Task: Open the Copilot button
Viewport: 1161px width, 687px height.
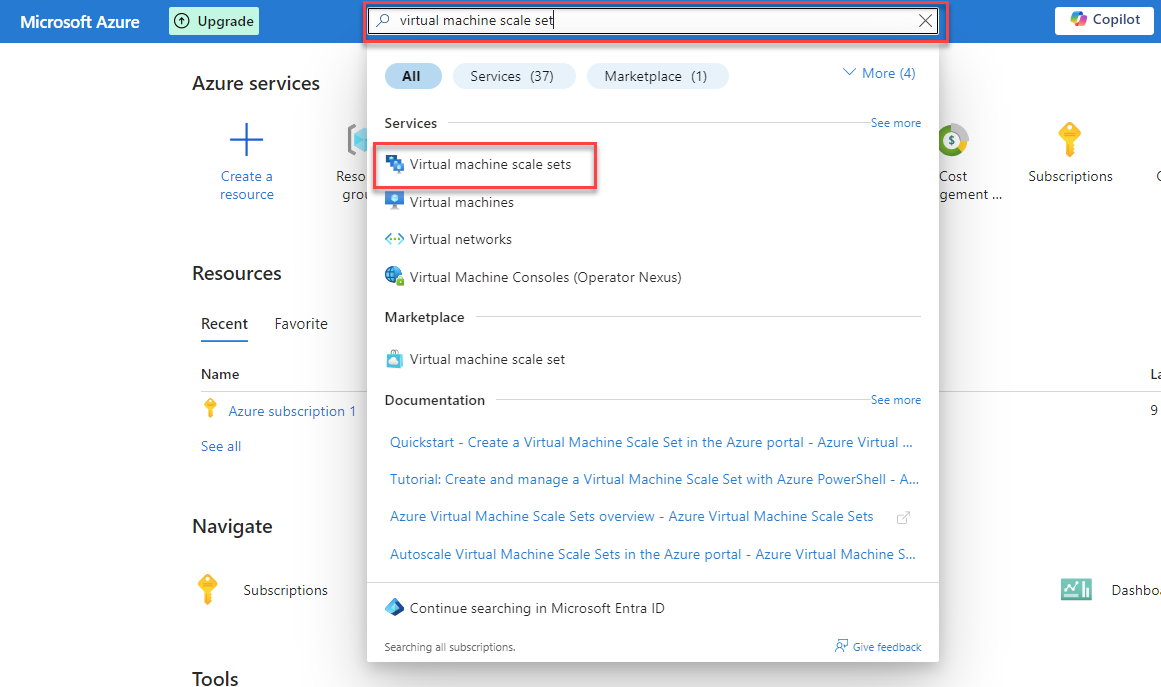Action: 1104,20
